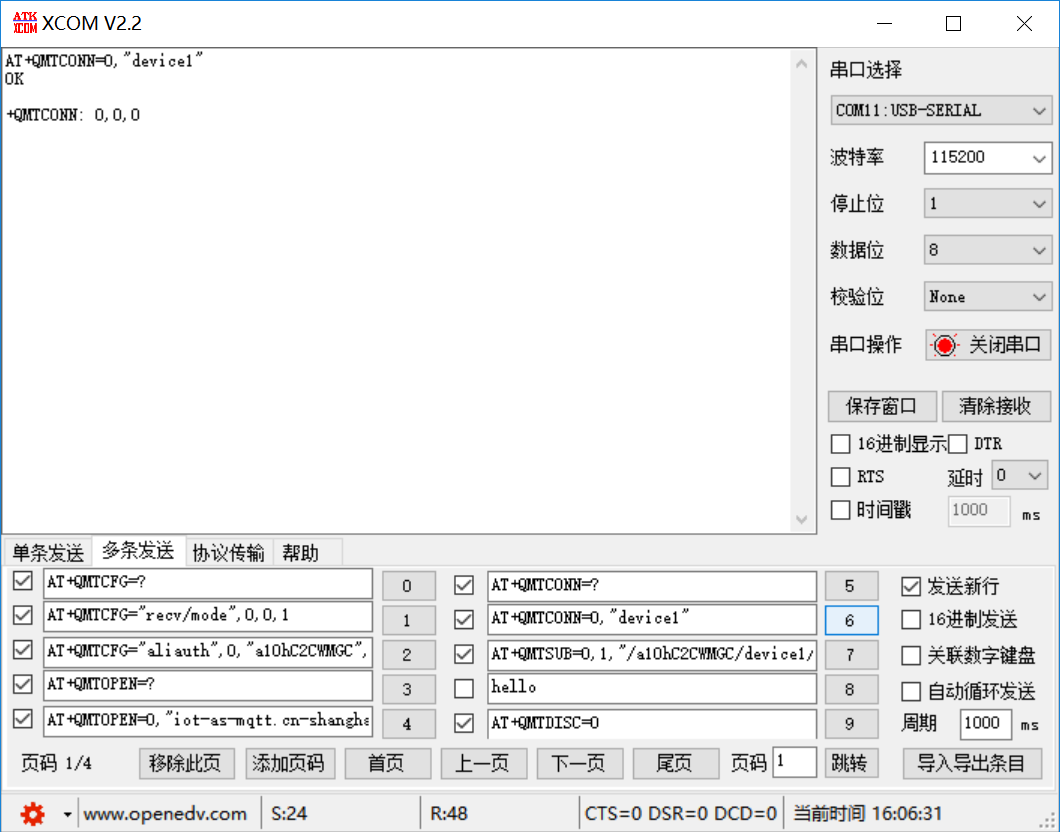Enable the DTR checkbox
Viewport: 1060px width, 832px height.
click(955, 443)
